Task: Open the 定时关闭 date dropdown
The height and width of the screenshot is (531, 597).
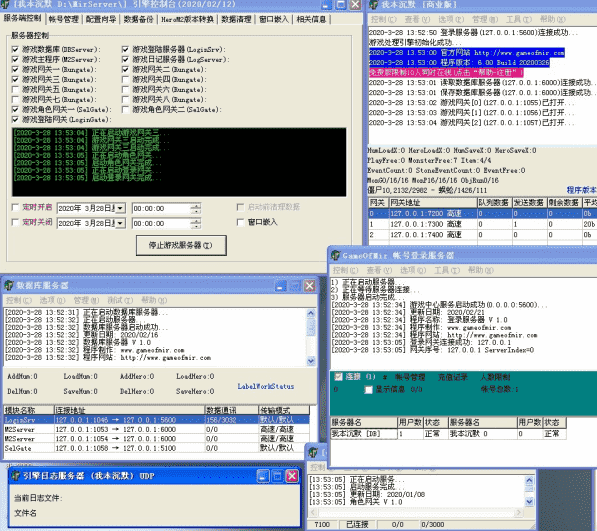Action: coord(120,223)
